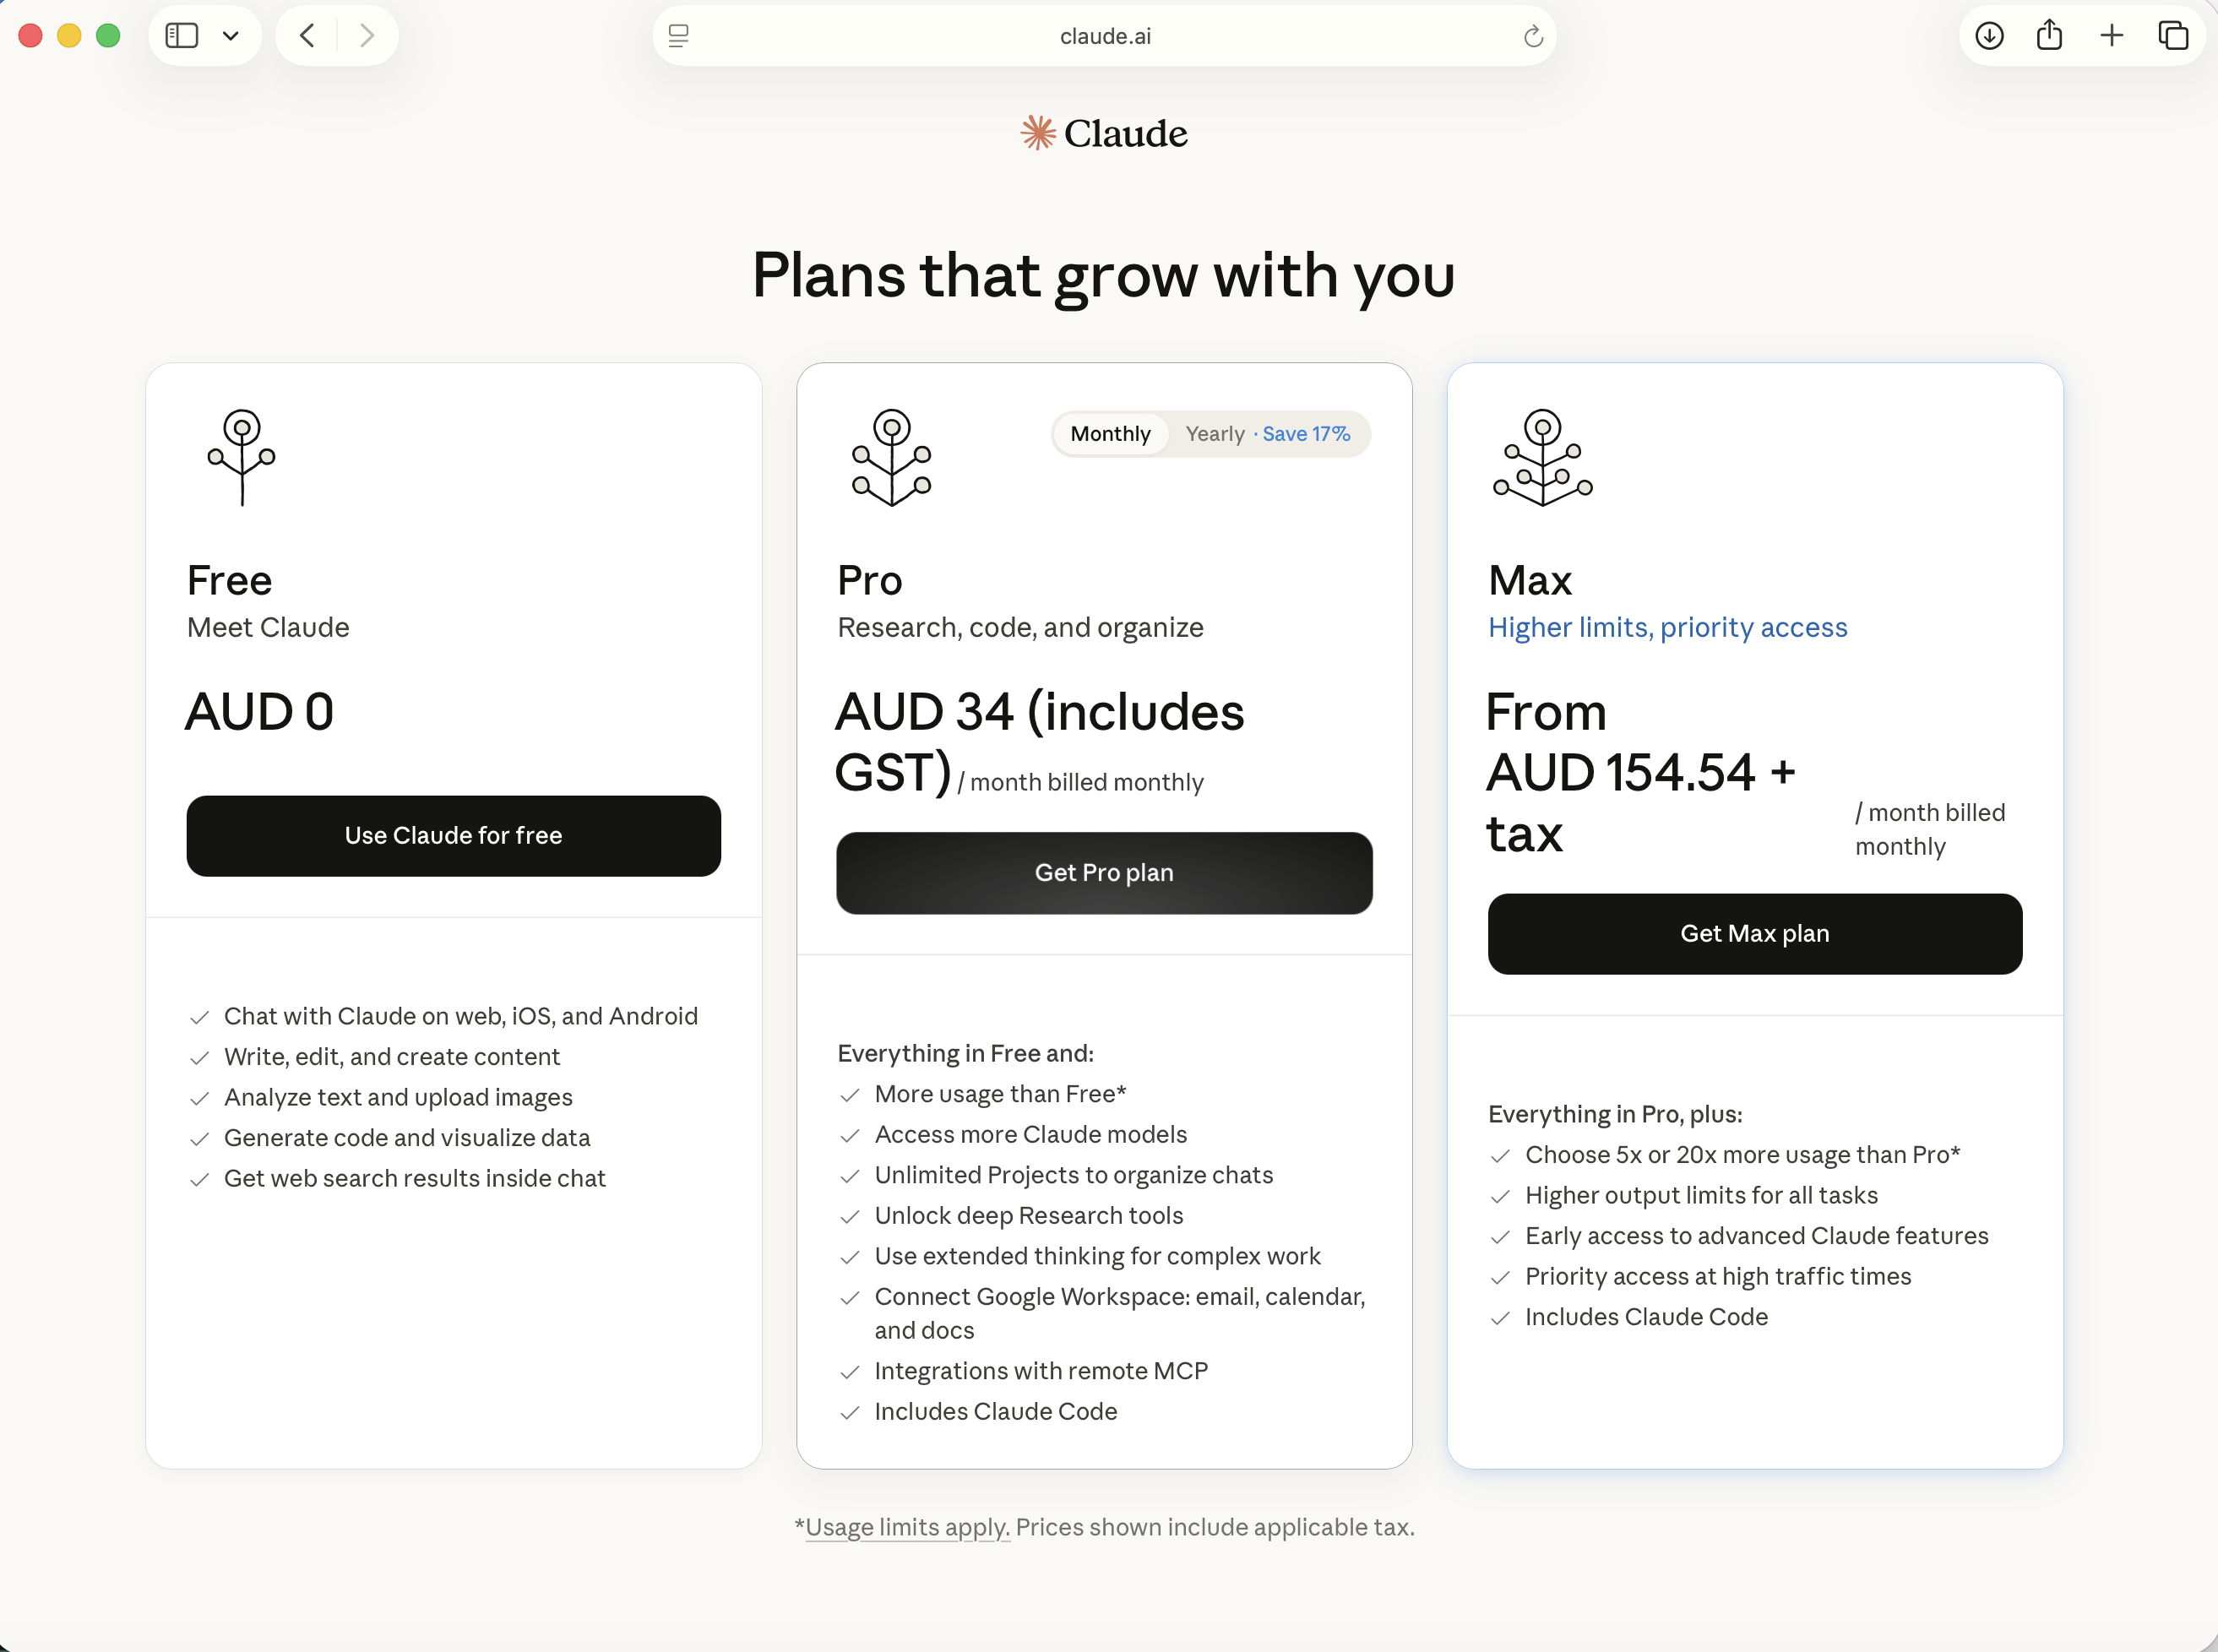Click the Share icon in the toolbar
This screenshot has width=2218, height=1652.
pos(2049,36)
